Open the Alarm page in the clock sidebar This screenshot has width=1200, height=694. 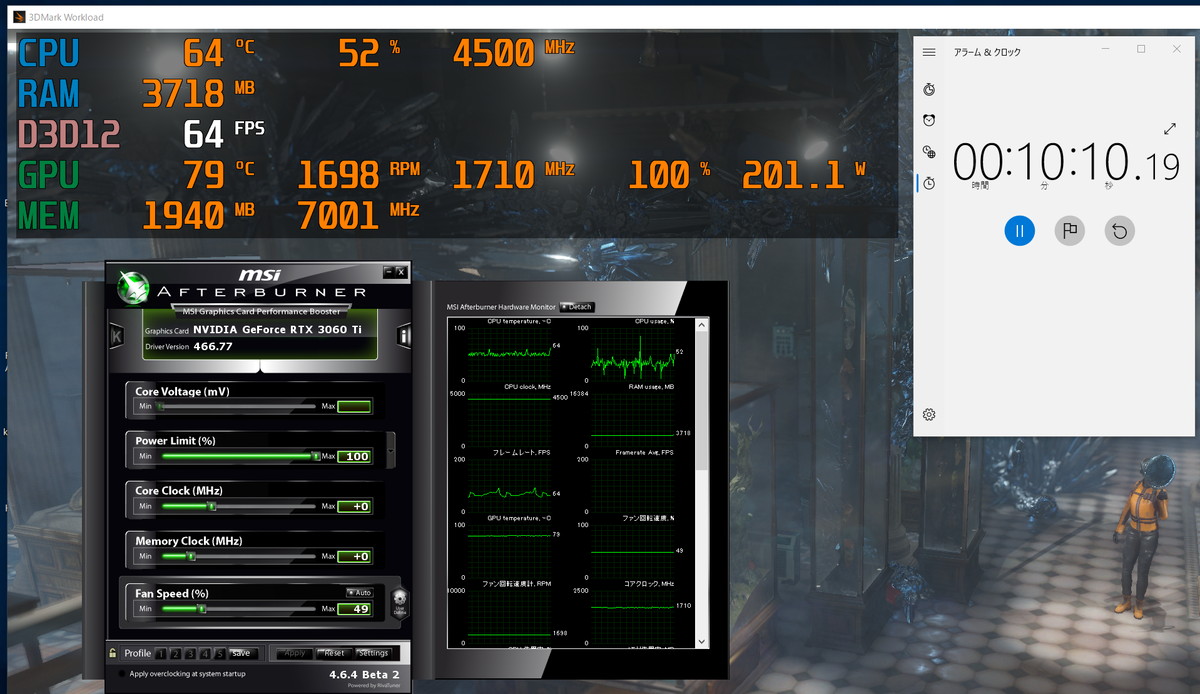coord(929,121)
